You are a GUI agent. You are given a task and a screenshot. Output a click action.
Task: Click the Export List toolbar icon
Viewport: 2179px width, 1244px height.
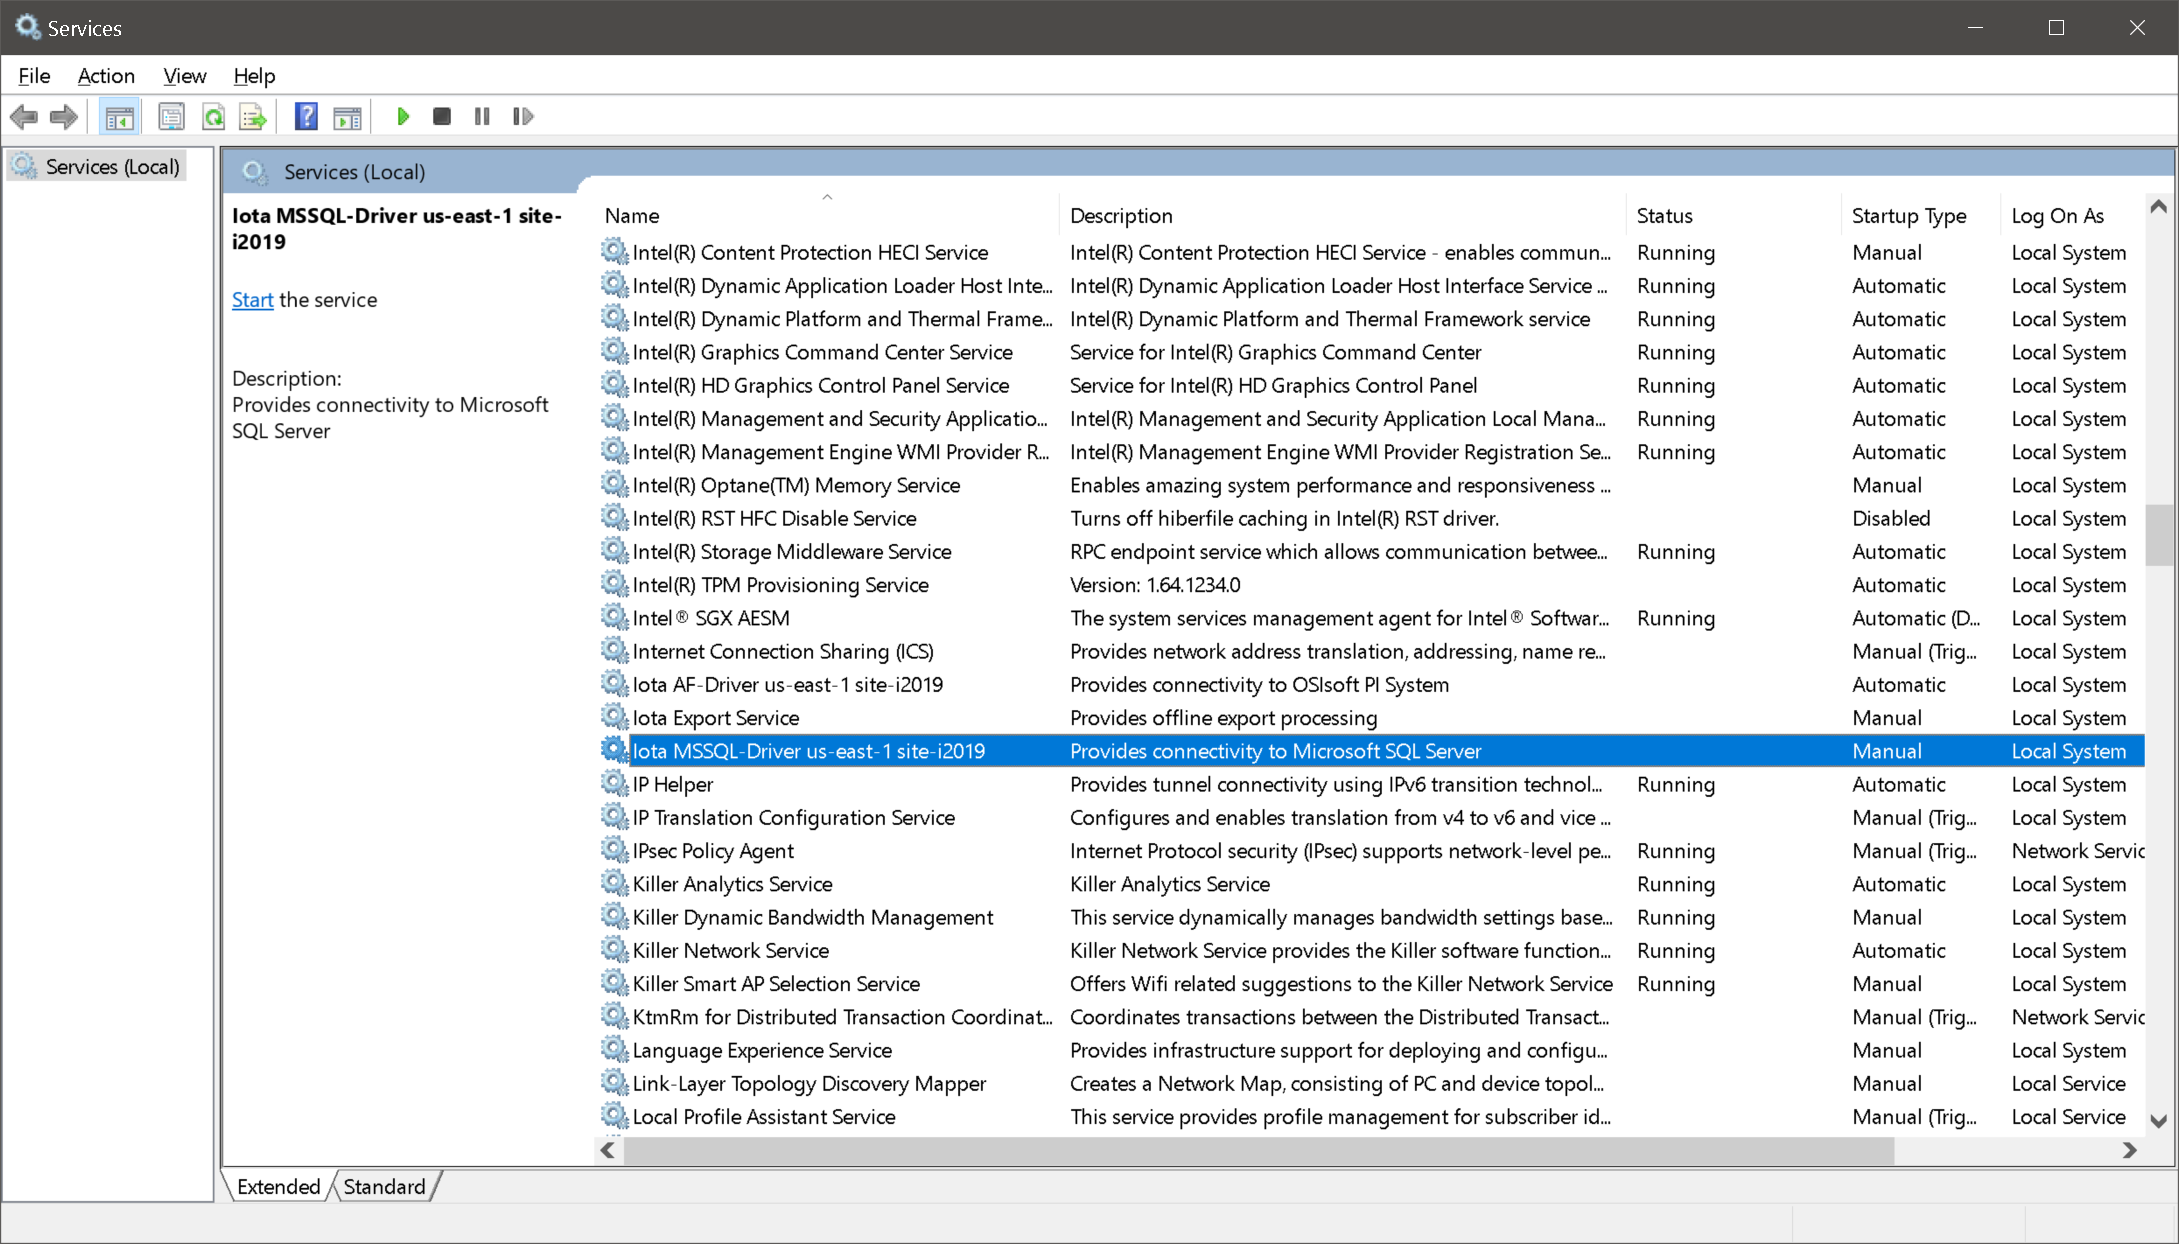(x=254, y=117)
